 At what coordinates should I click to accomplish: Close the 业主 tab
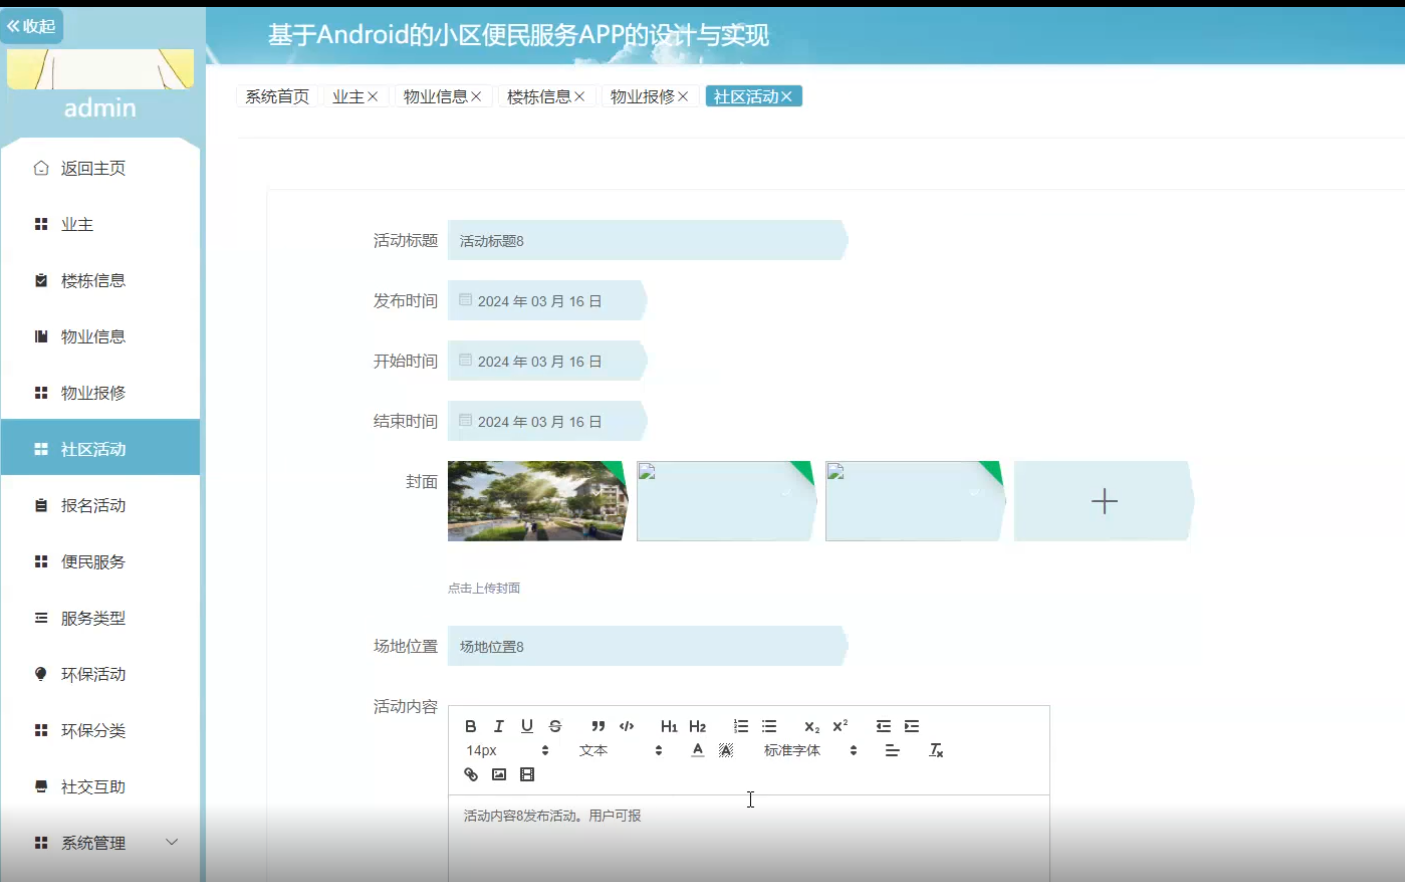373,96
